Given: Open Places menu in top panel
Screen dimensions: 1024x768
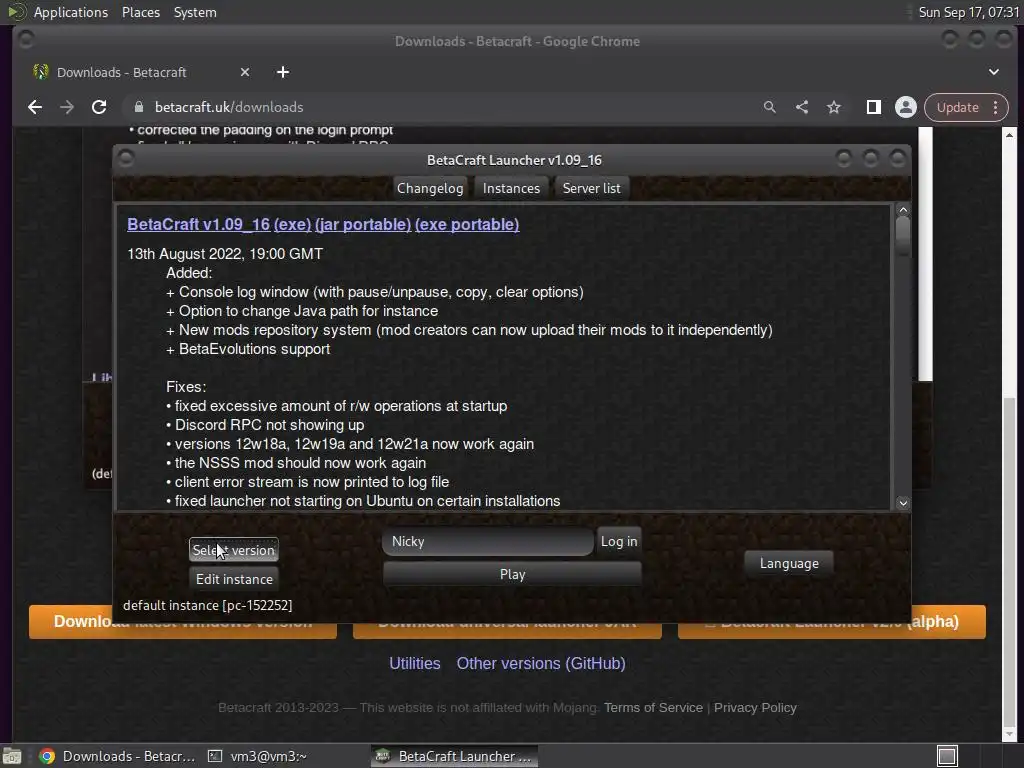Looking at the screenshot, I should coord(140,12).
